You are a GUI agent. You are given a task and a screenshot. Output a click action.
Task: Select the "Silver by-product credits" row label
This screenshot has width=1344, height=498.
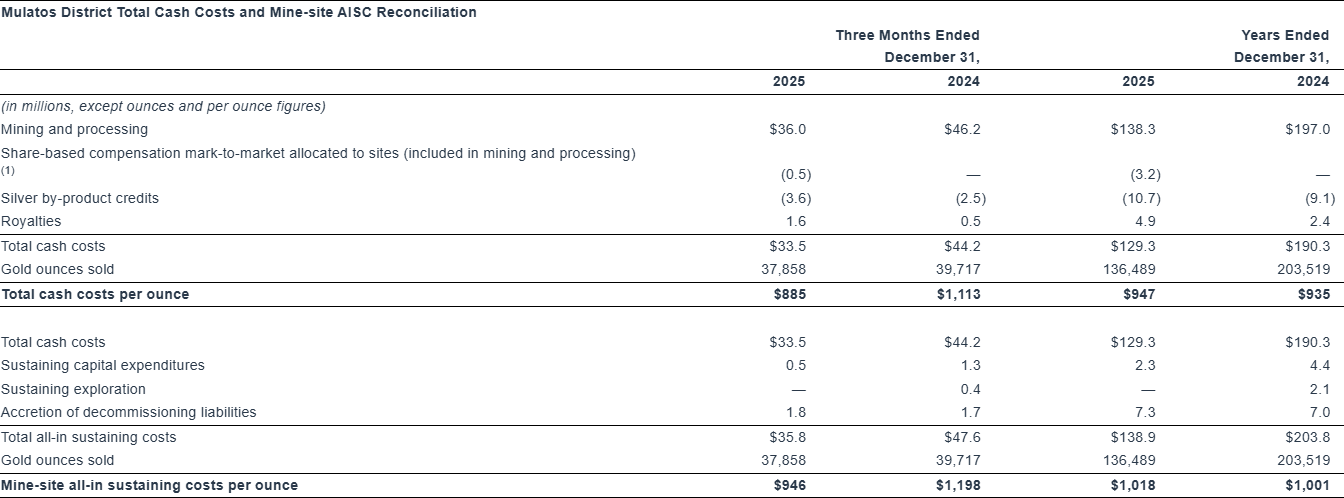pos(80,198)
